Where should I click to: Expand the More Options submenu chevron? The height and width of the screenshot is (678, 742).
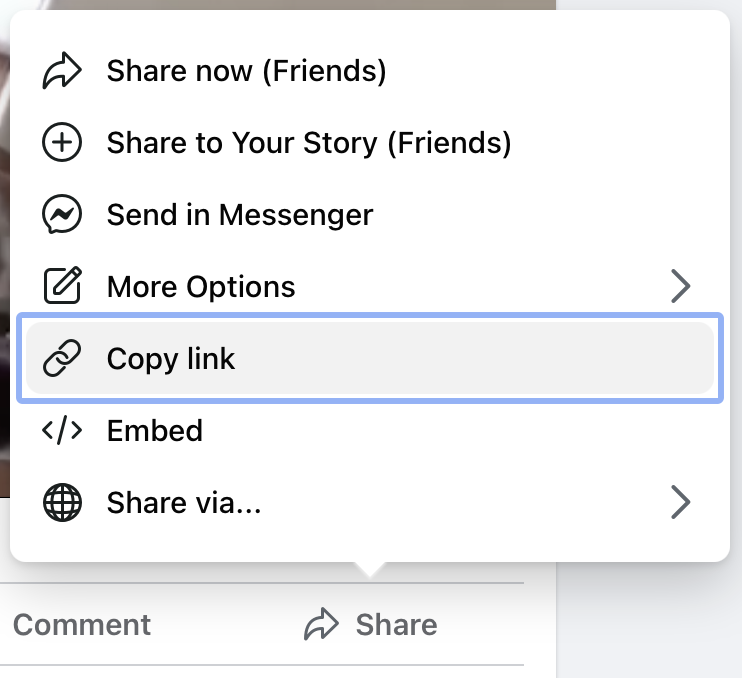(x=681, y=286)
